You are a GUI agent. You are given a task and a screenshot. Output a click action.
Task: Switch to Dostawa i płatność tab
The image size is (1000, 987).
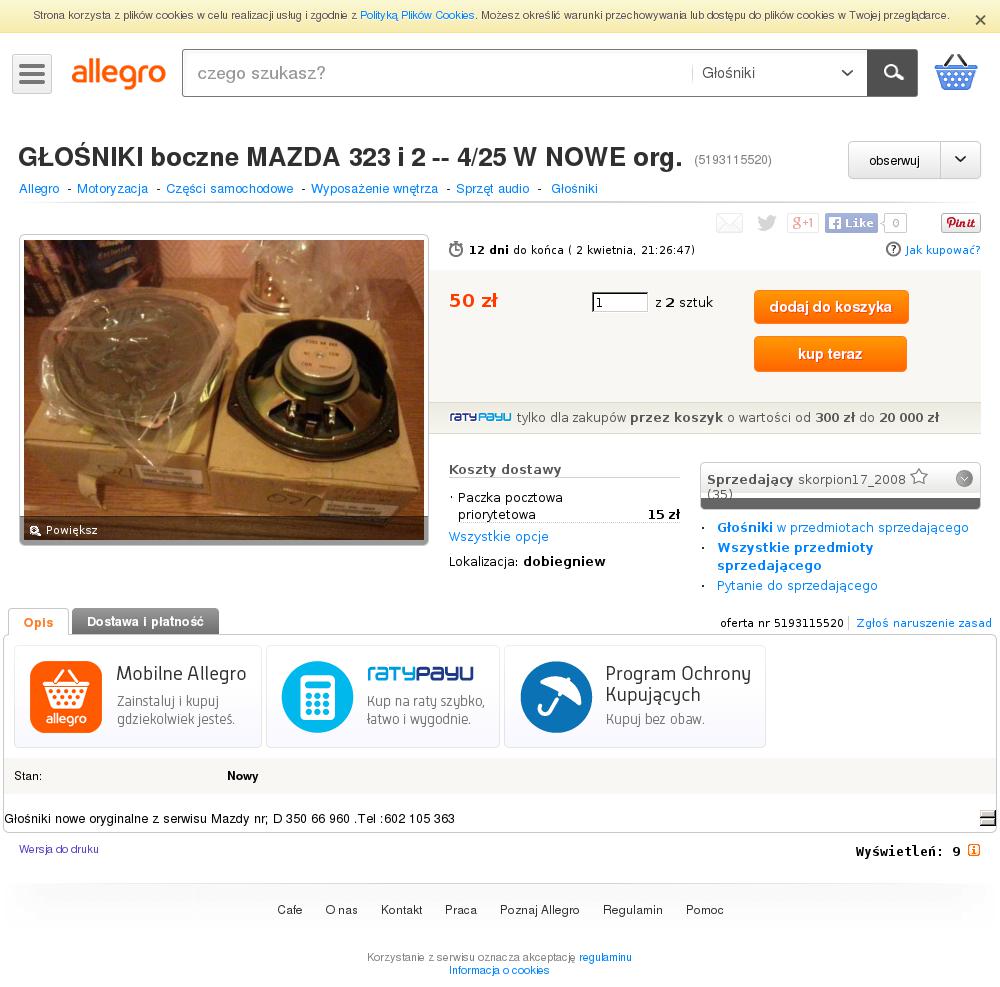tap(145, 622)
